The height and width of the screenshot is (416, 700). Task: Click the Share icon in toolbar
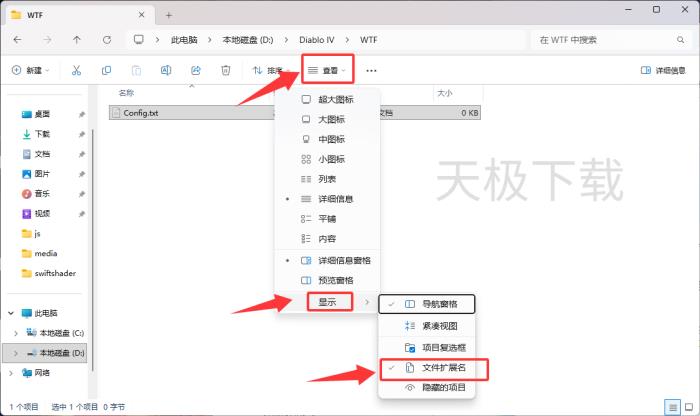point(196,70)
